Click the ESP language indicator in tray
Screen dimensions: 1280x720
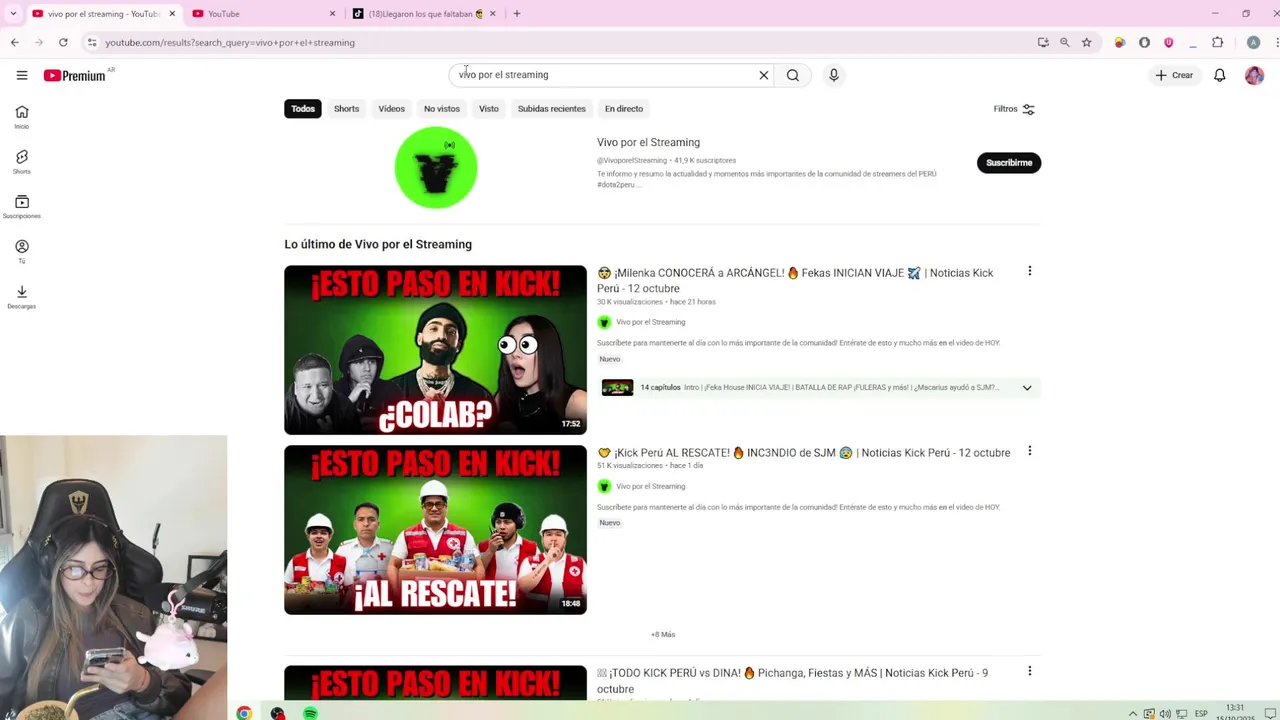[x=1201, y=714]
